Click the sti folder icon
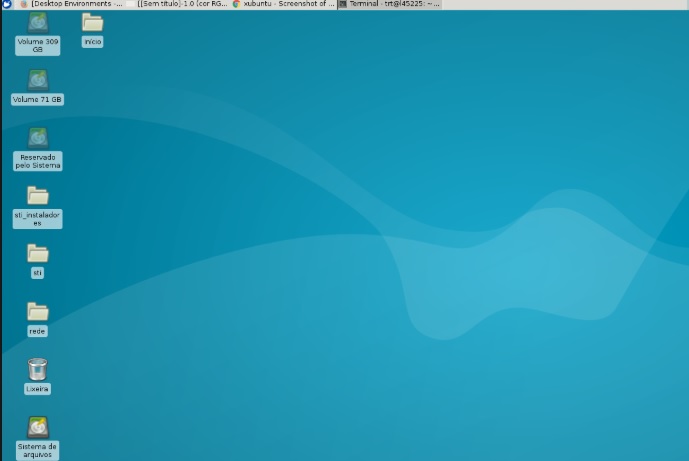The width and height of the screenshot is (689, 461). 38,253
